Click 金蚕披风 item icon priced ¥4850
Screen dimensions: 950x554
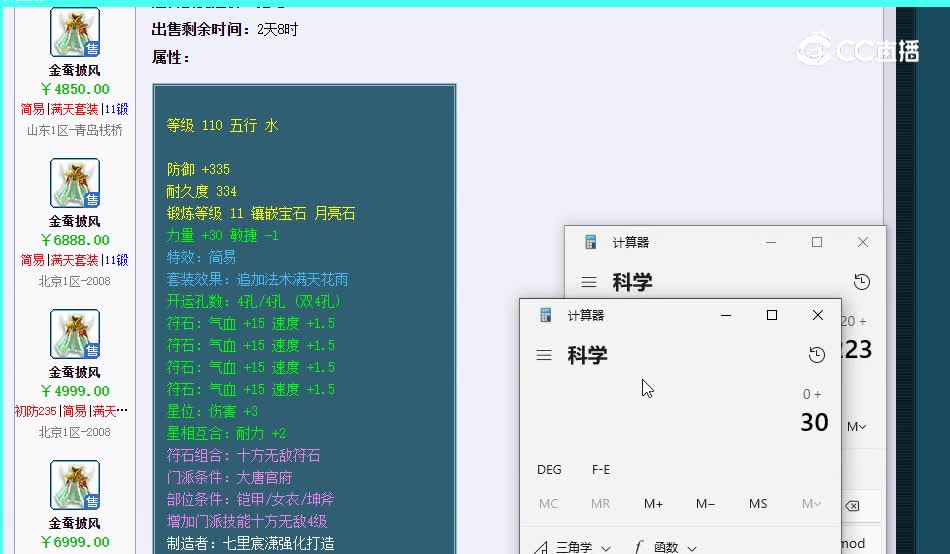pyautogui.click(x=75, y=32)
